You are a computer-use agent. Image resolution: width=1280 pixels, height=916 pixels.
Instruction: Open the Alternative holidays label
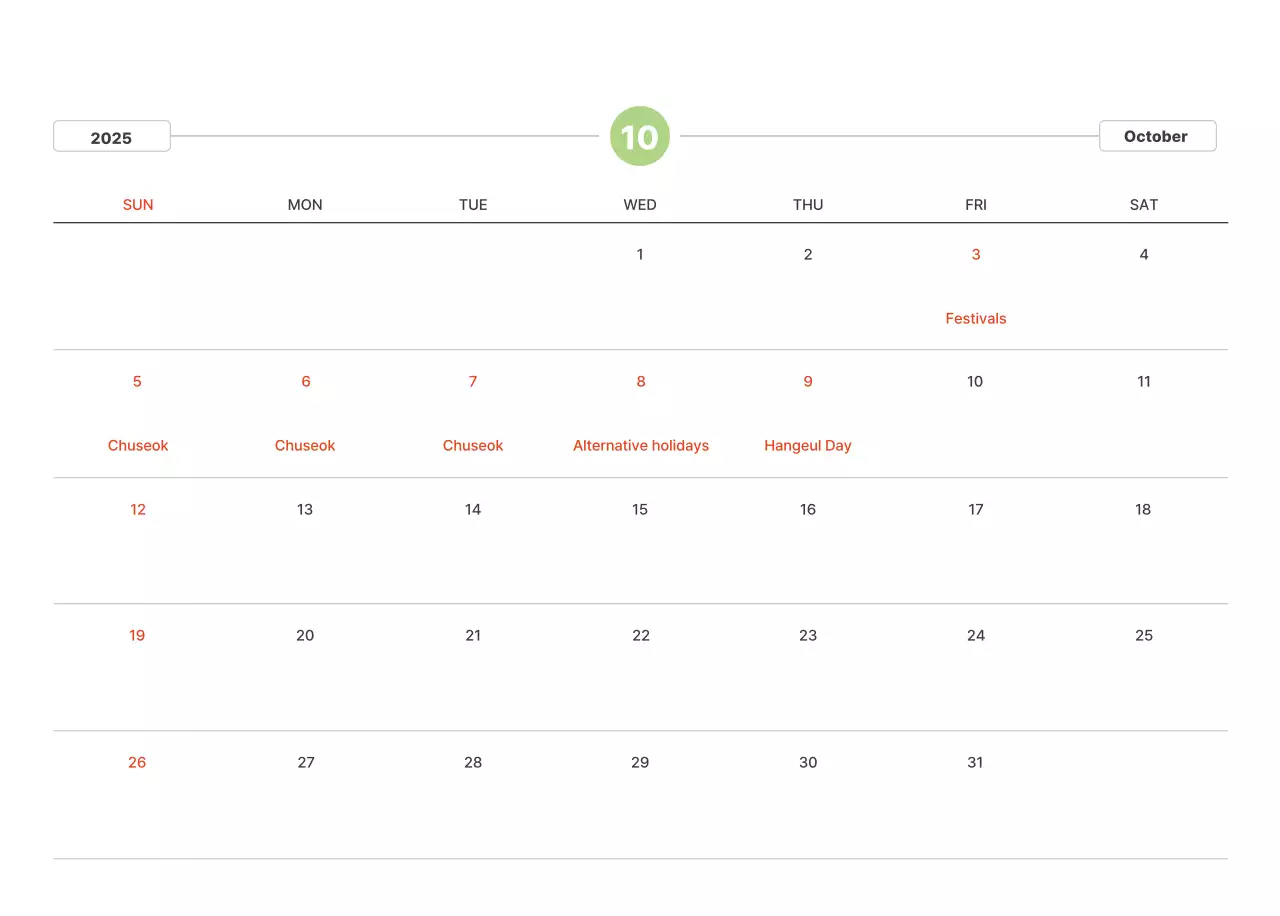[640, 446]
